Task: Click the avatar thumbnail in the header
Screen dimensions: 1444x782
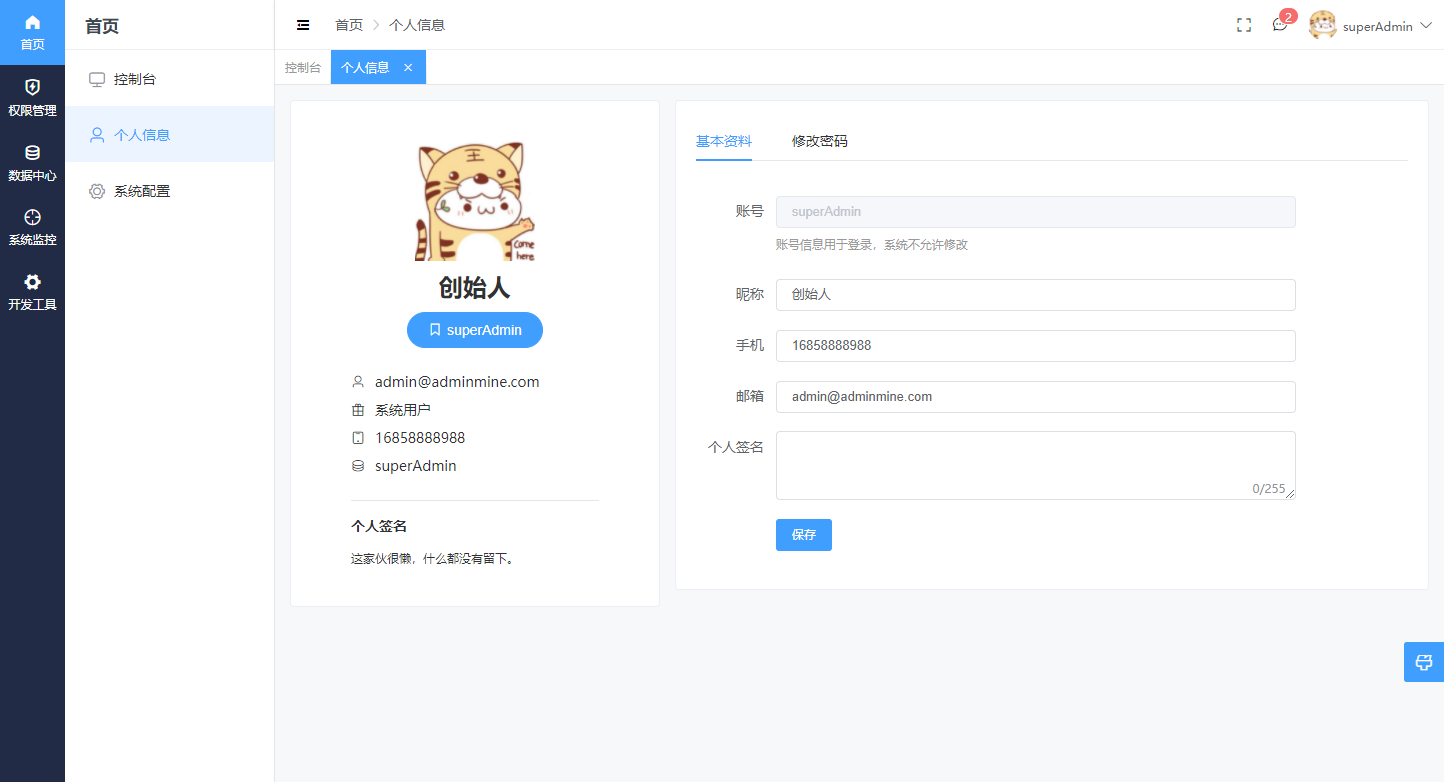Action: (1322, 25)
